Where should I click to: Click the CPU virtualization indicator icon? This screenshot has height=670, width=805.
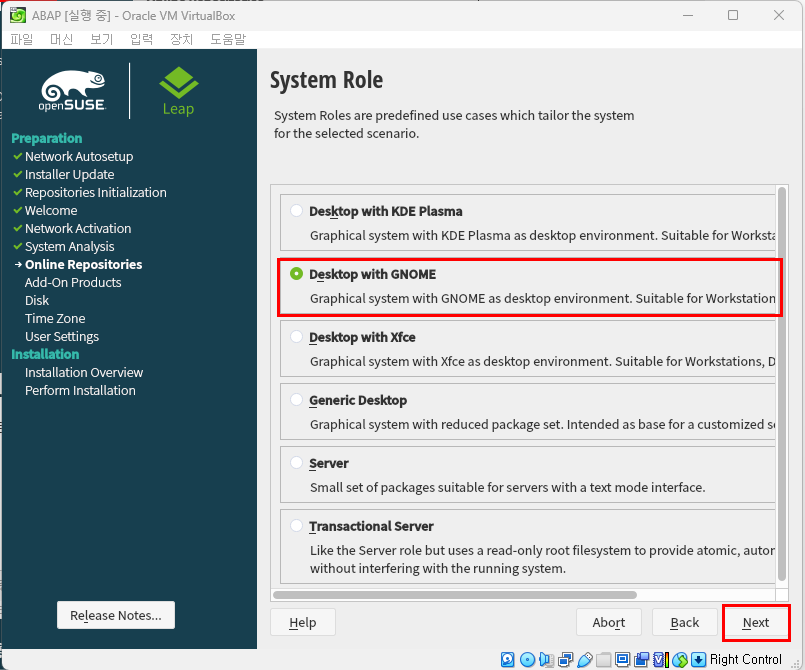[661, 659]
